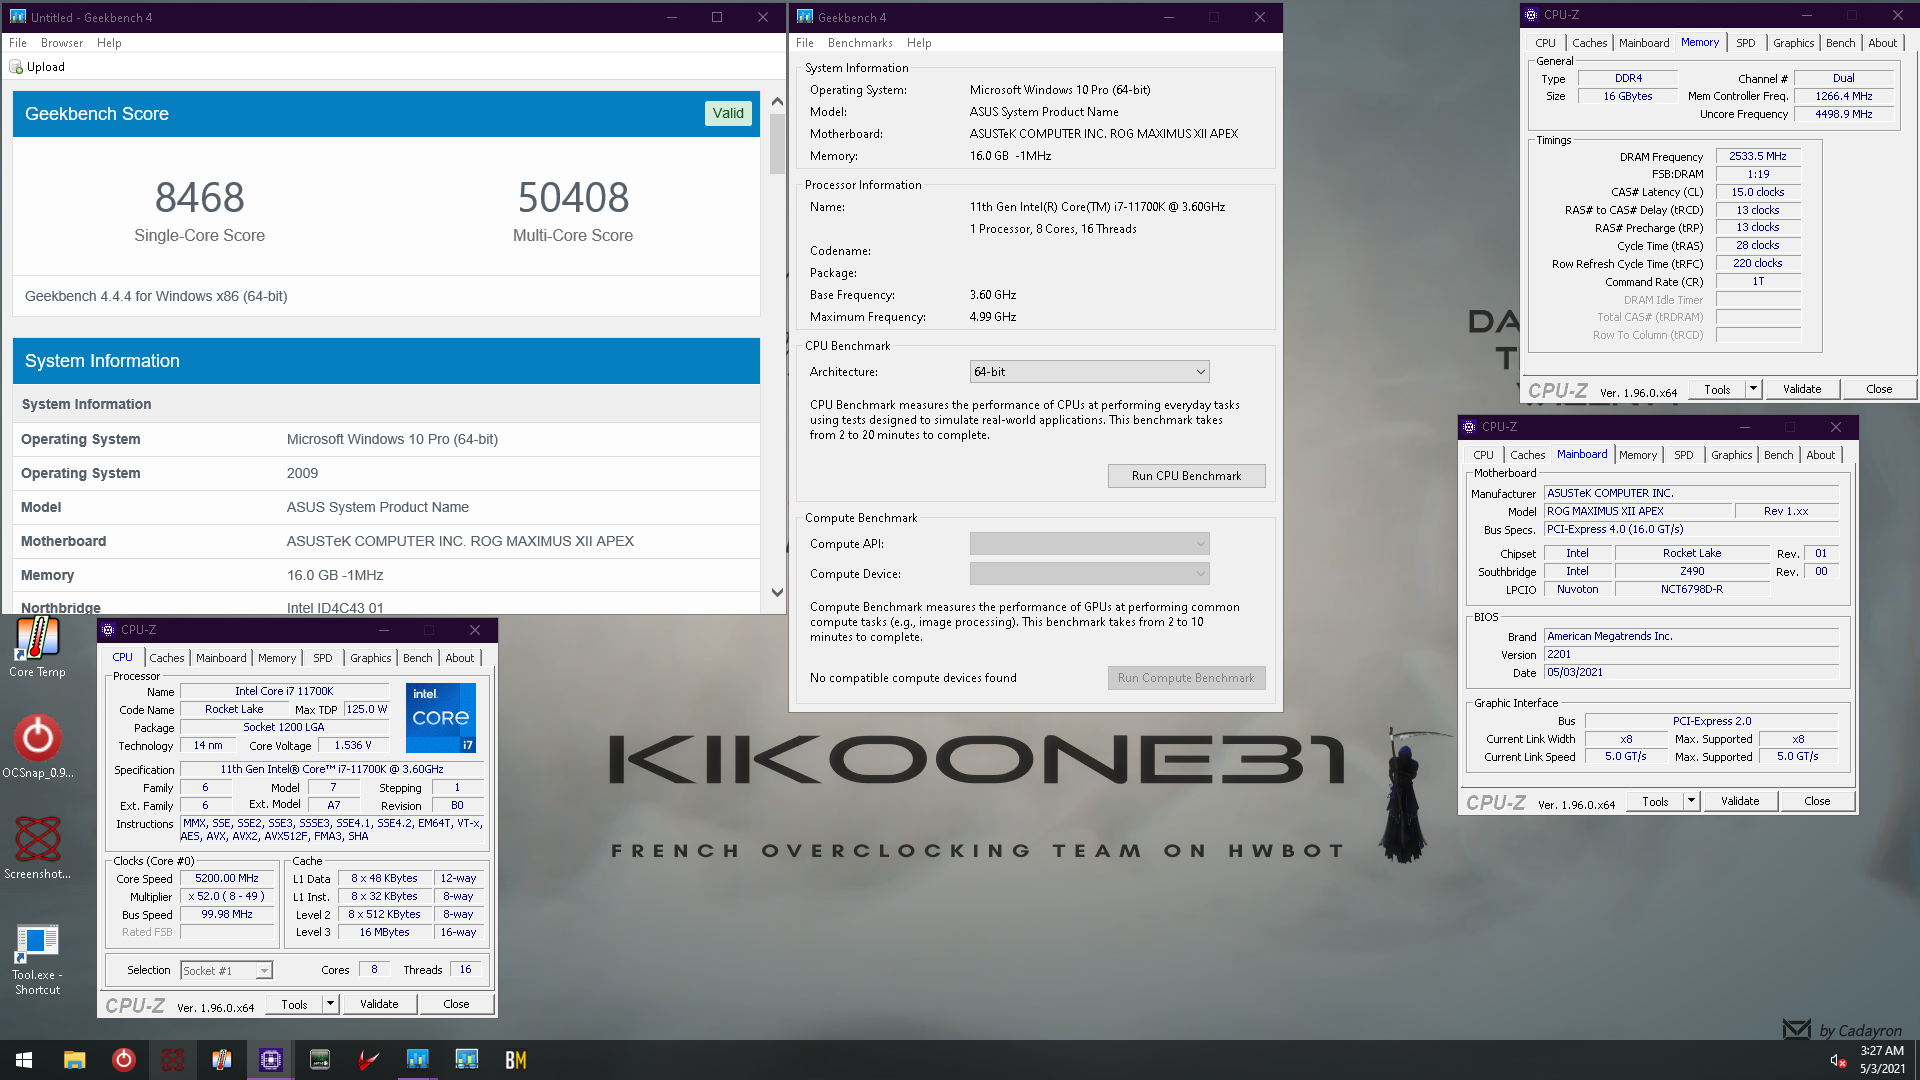Open the Socket #1 selection dropdown
This screenshot has width=1920, height=1080.
226,971
